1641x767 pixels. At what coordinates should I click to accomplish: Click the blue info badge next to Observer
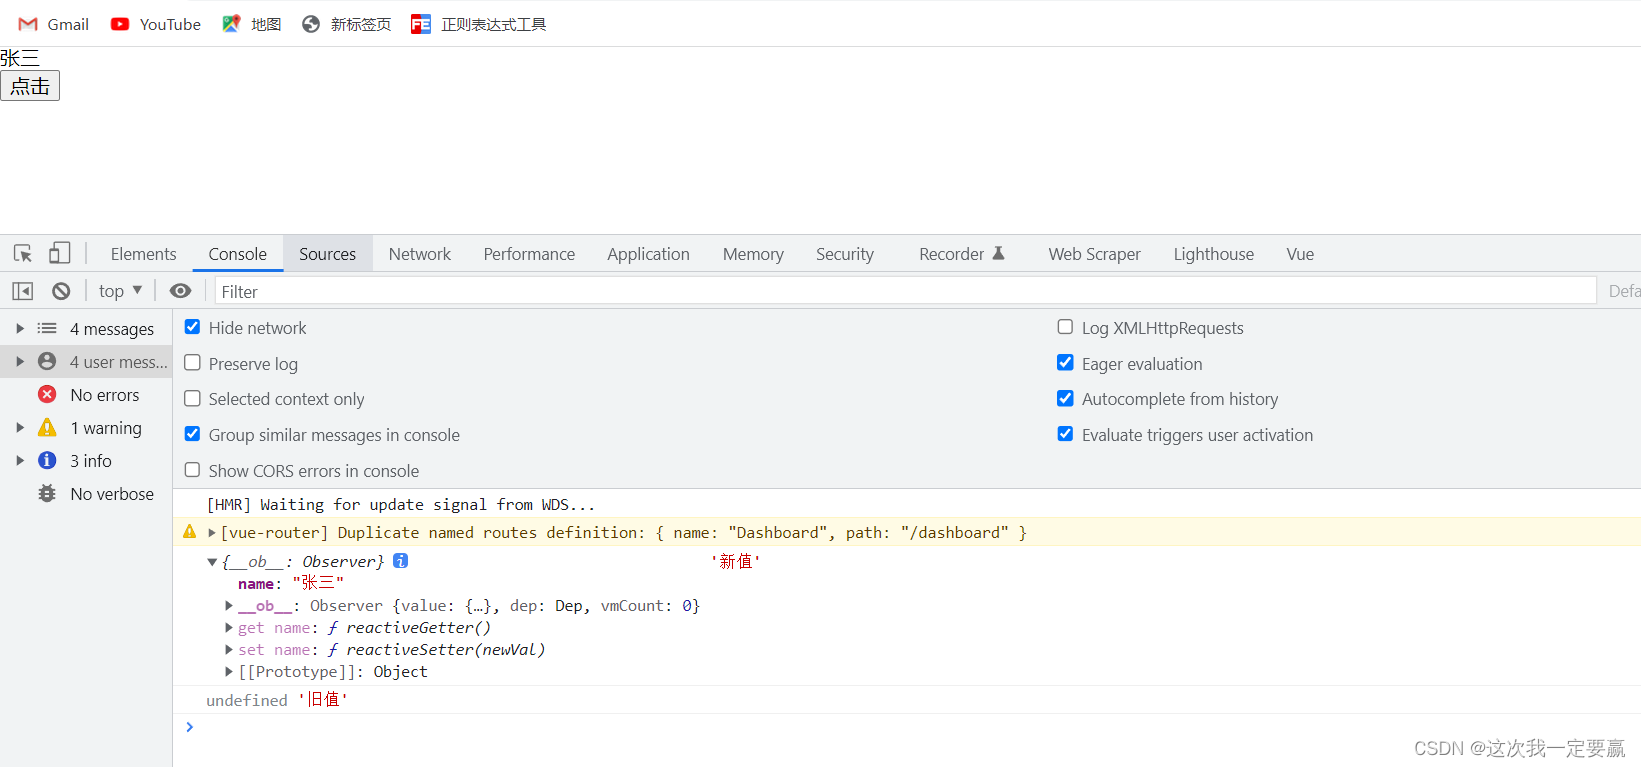(400, 561)
